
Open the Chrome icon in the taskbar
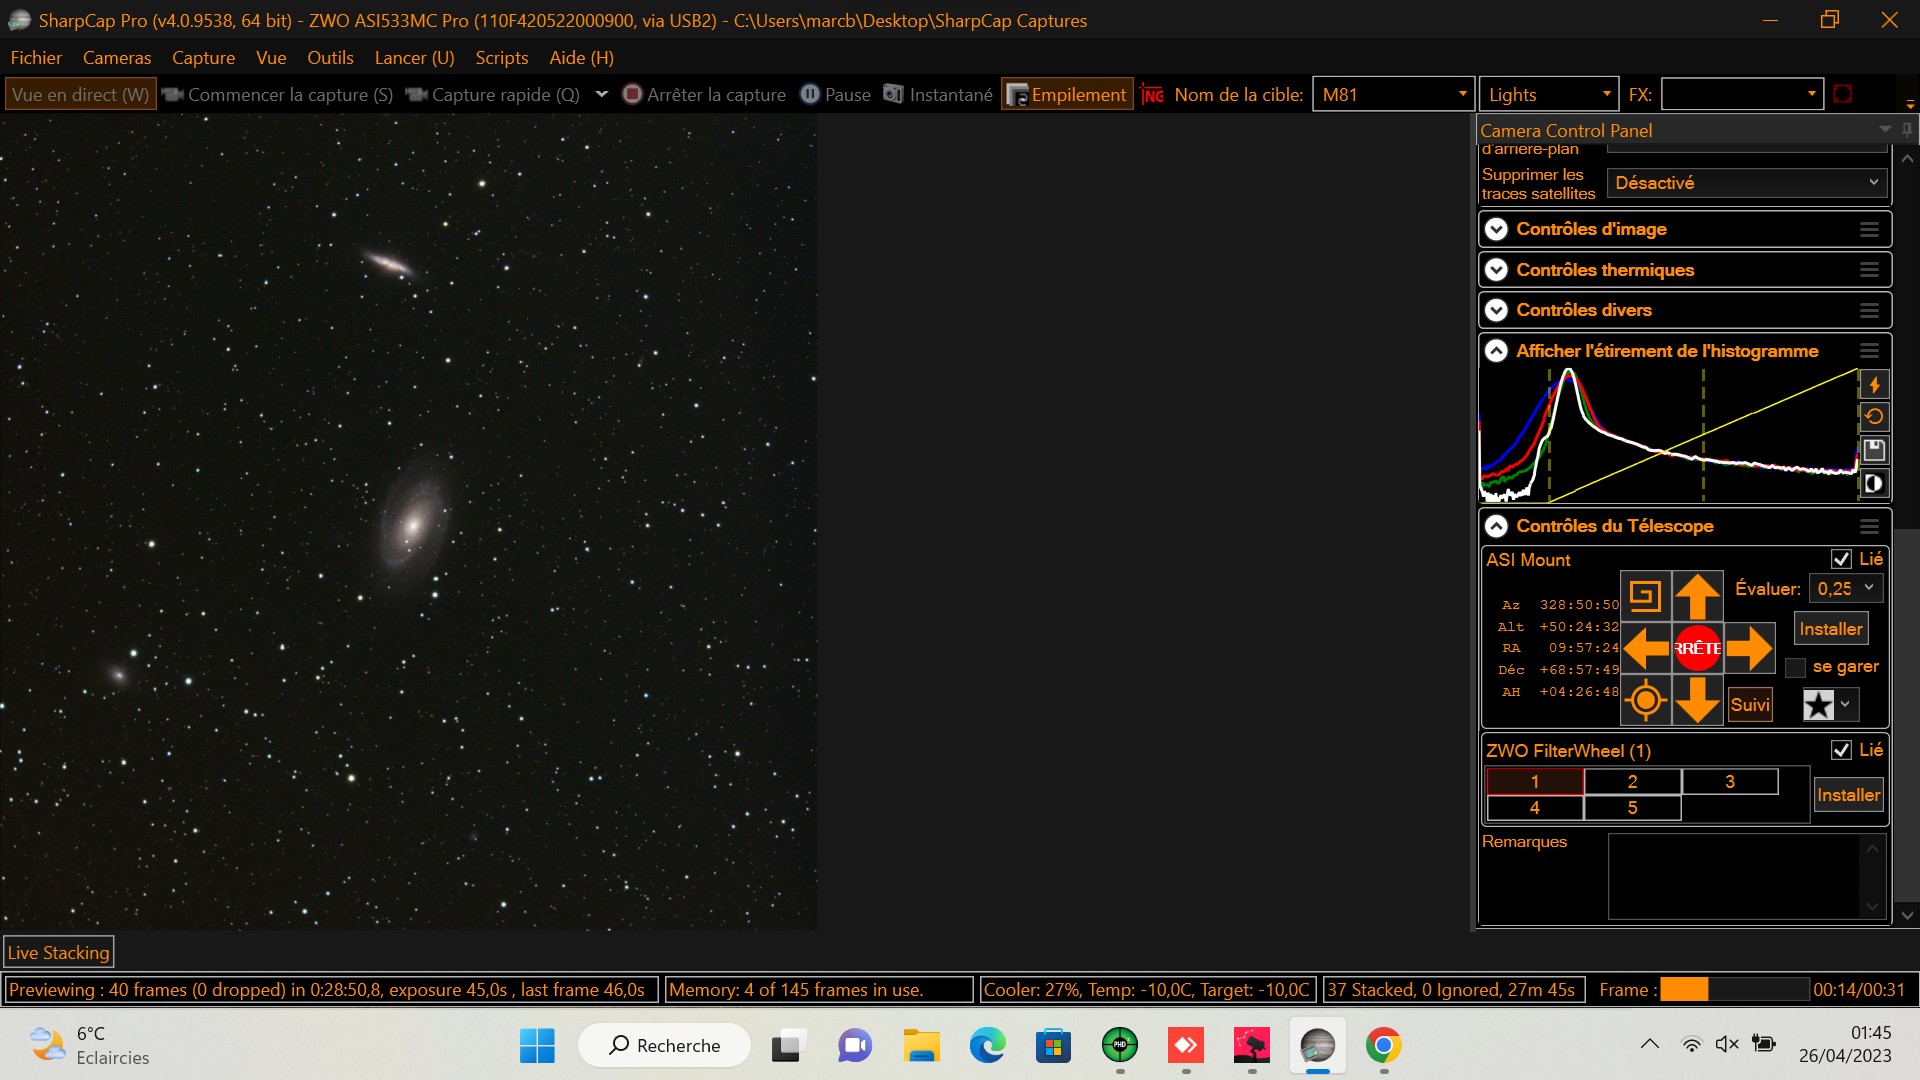tap(1383, 1046)
